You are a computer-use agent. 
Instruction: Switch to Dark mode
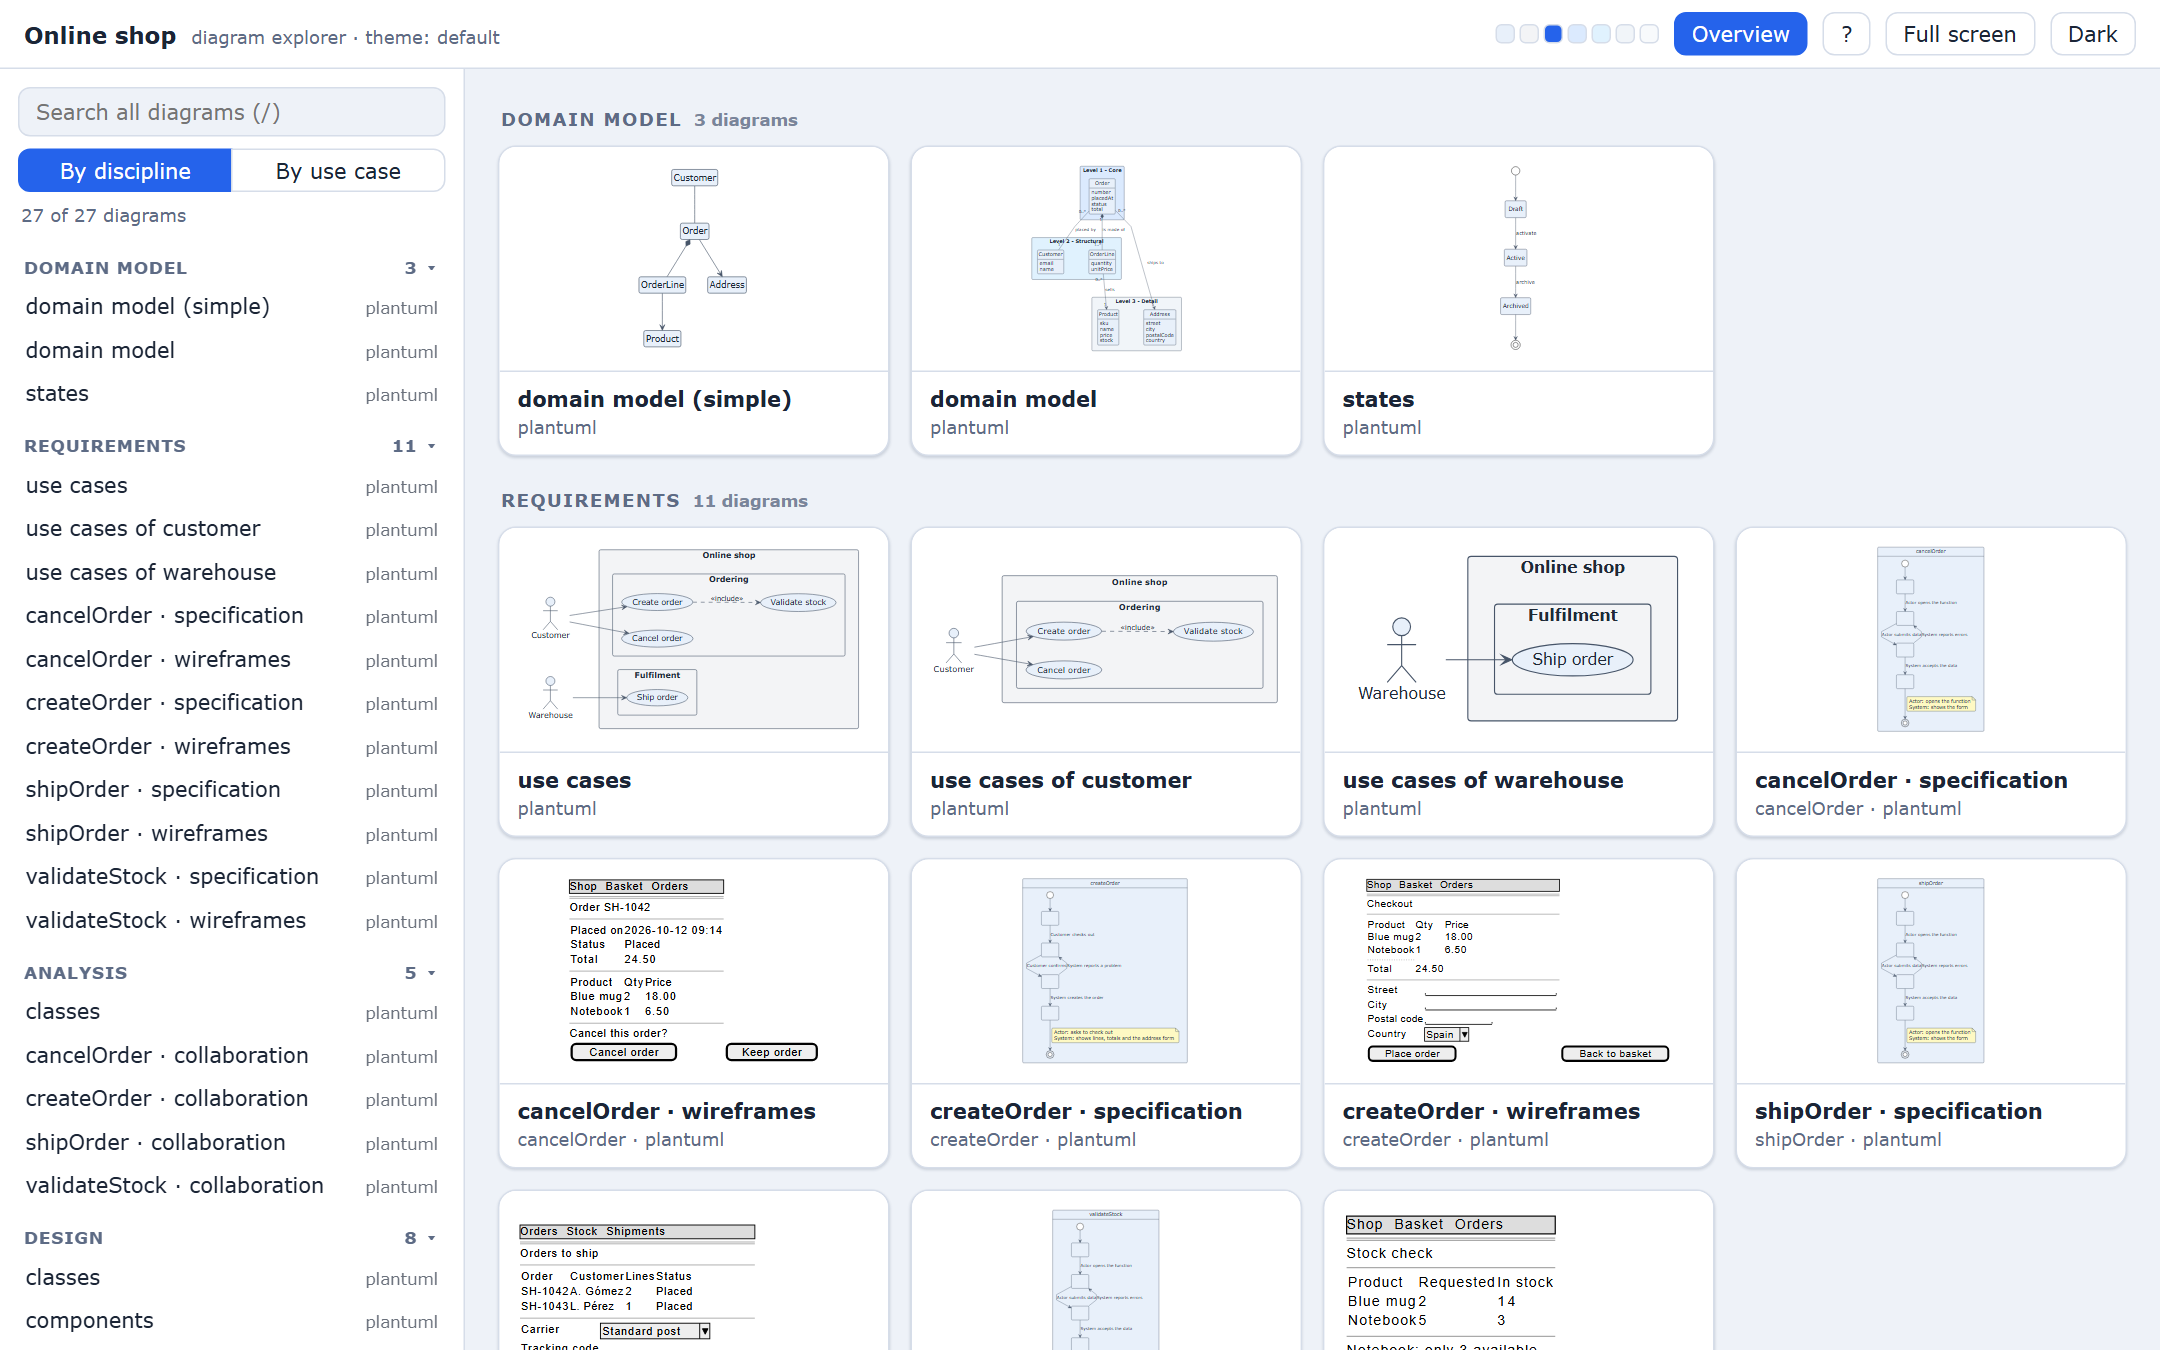pyautogui.click(x=2092, y=34)
